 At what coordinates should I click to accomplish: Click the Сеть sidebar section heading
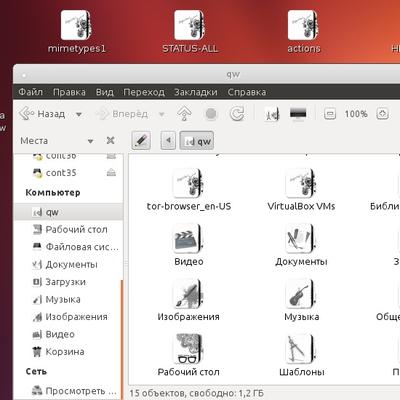coord(36,371)
